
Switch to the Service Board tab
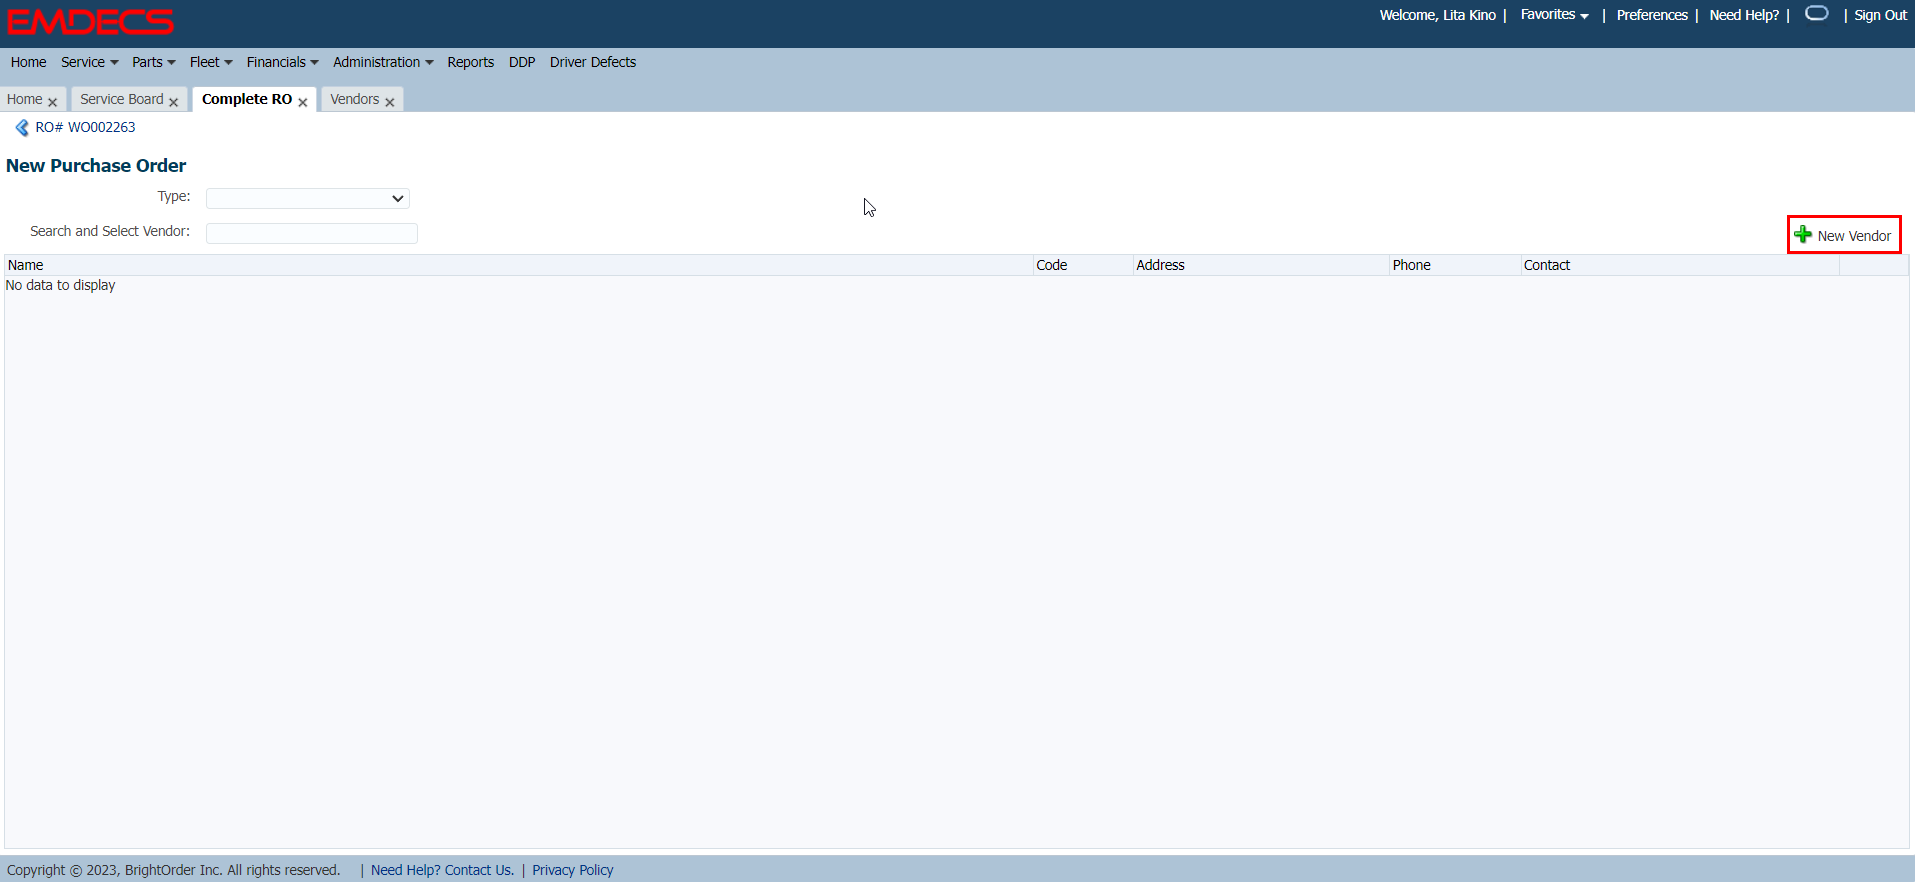[121, 99]
